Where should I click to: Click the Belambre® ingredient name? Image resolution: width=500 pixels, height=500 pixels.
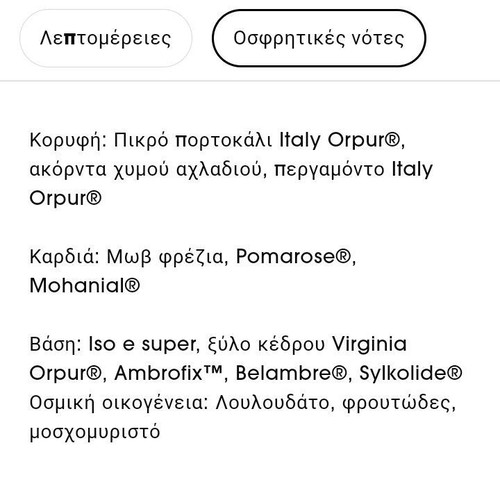(292, 373)
